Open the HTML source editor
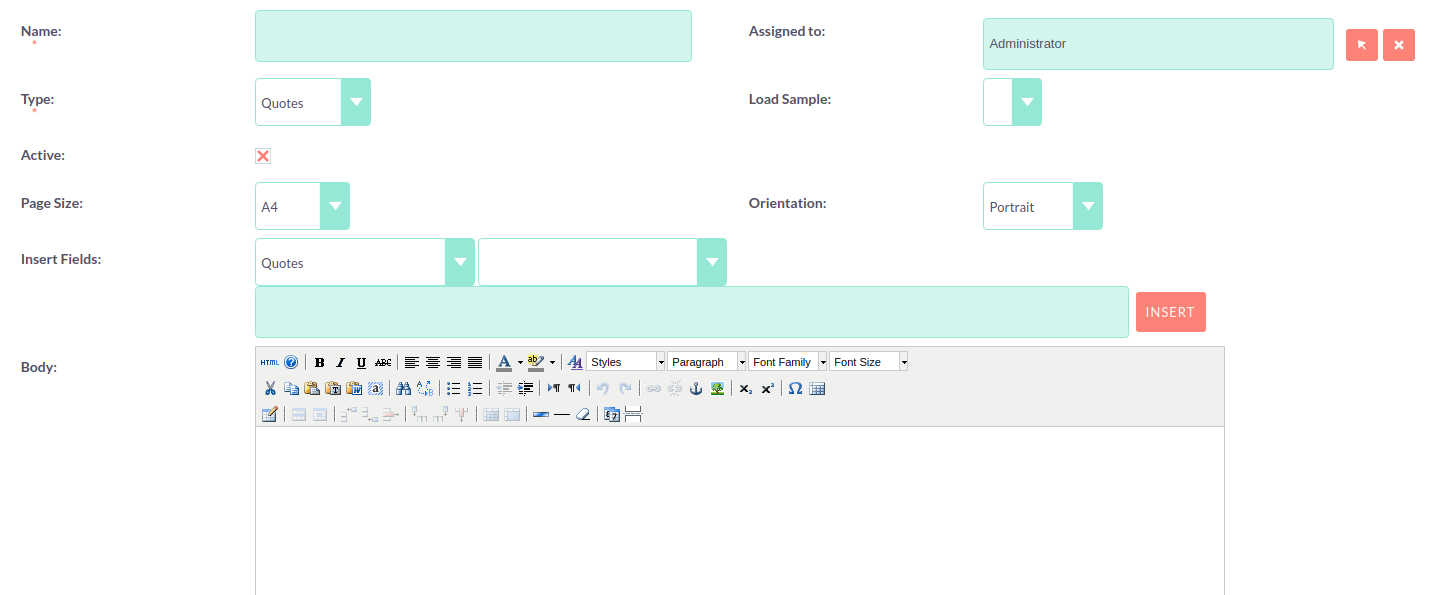Viewport: 1437px width, 595px height. click(x=269, y=362)
